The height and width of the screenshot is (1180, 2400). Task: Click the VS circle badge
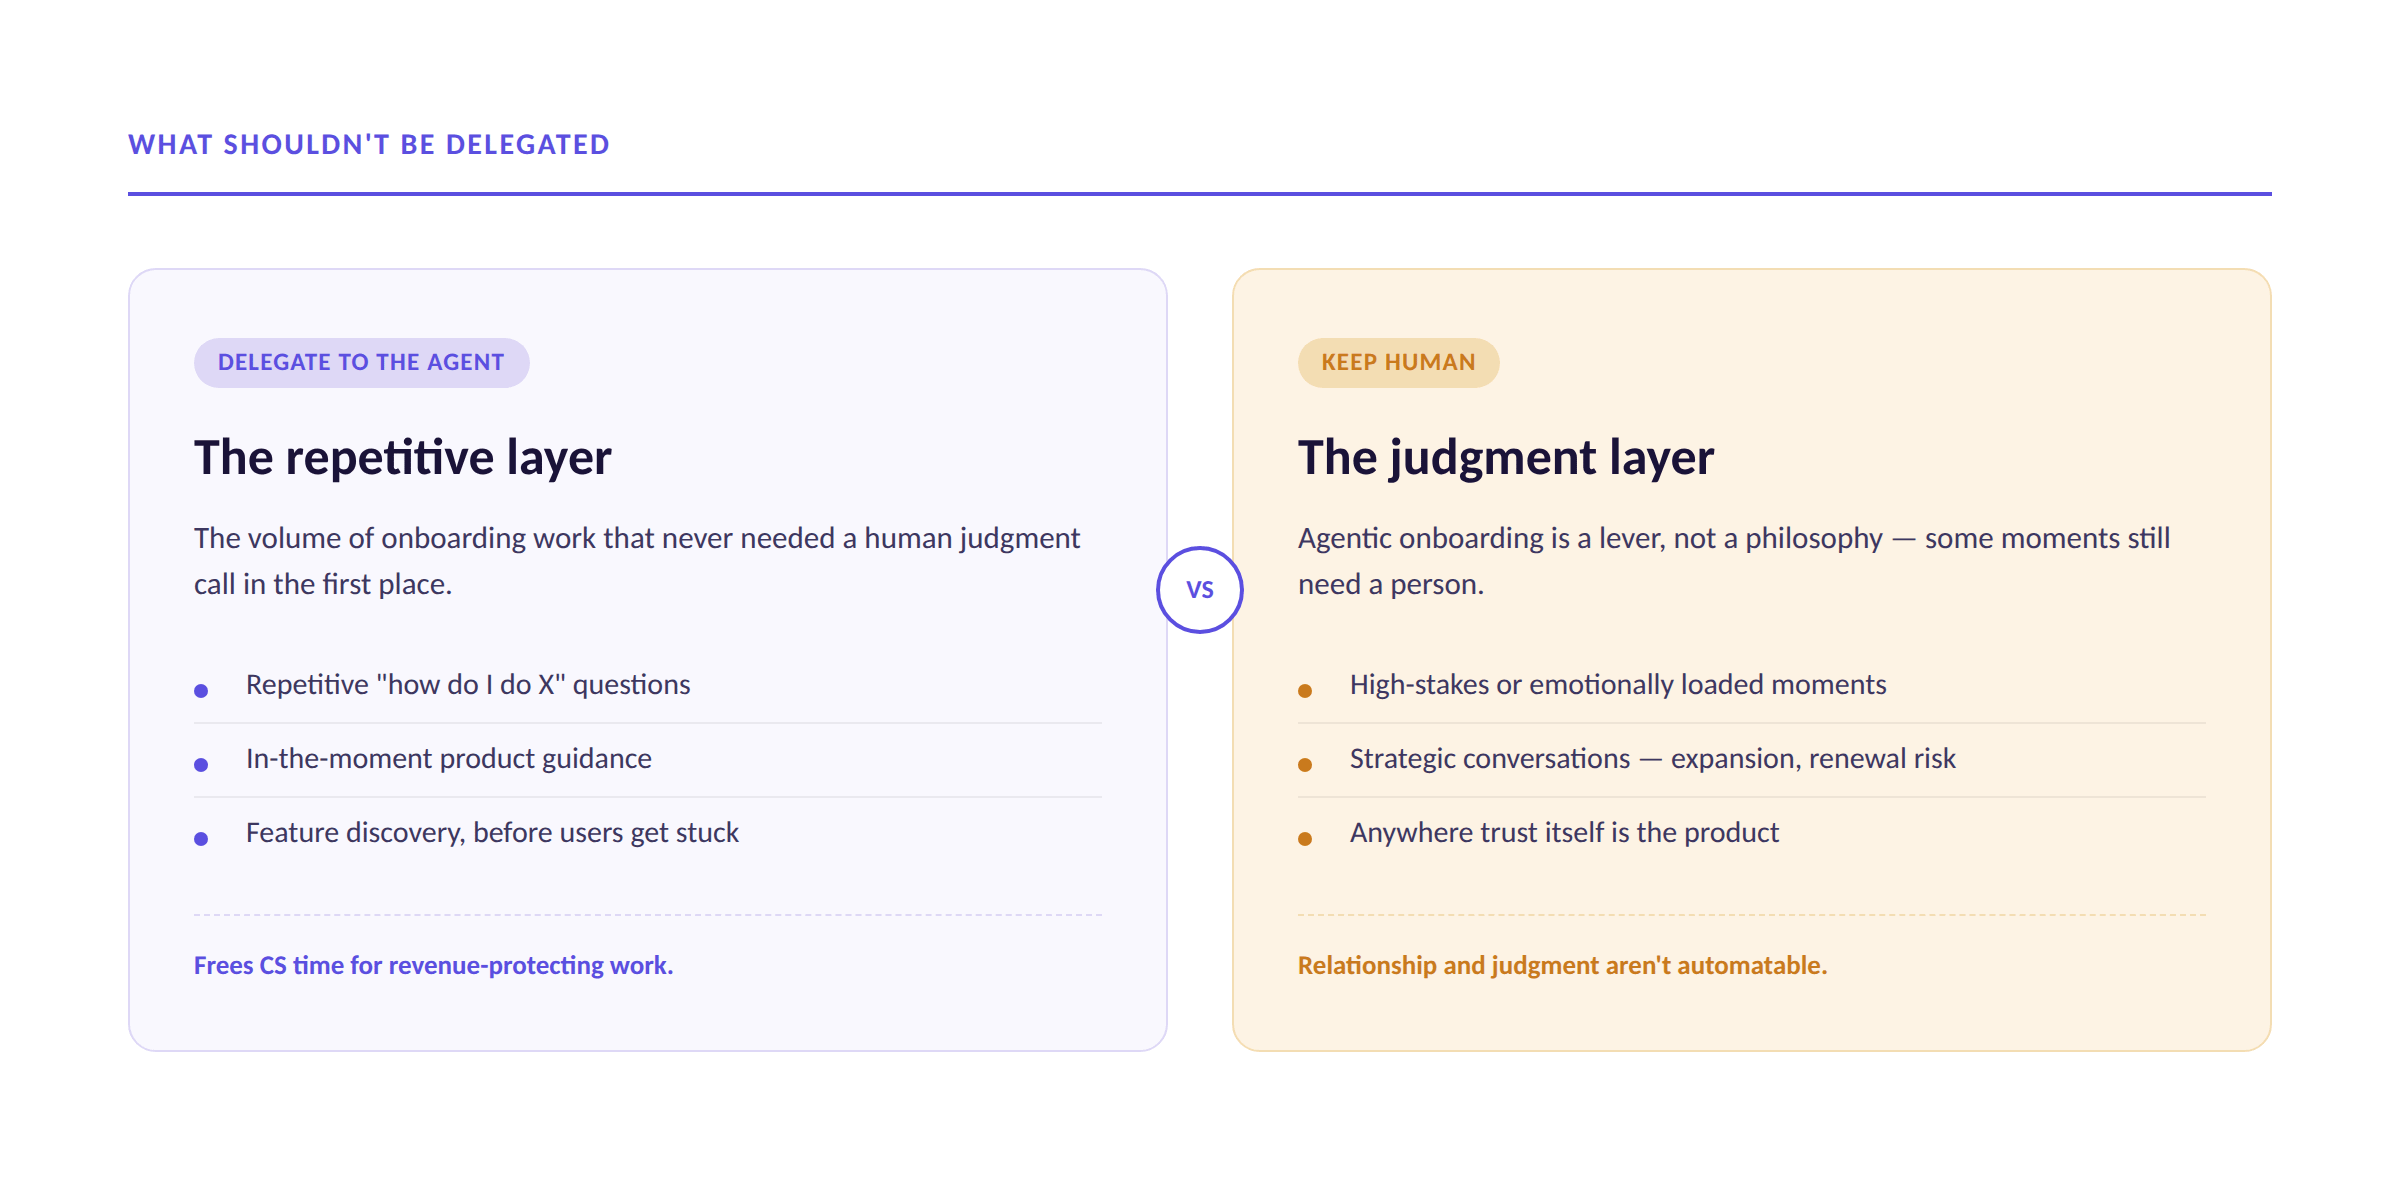1200,590
